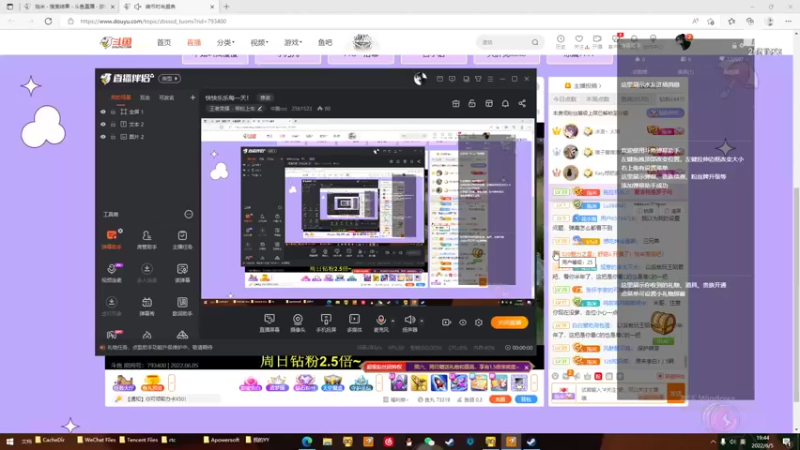Open the Danmaku show (弹幕秀) tool
Viewport: 800px width, 450px height.
coord(147,306)
